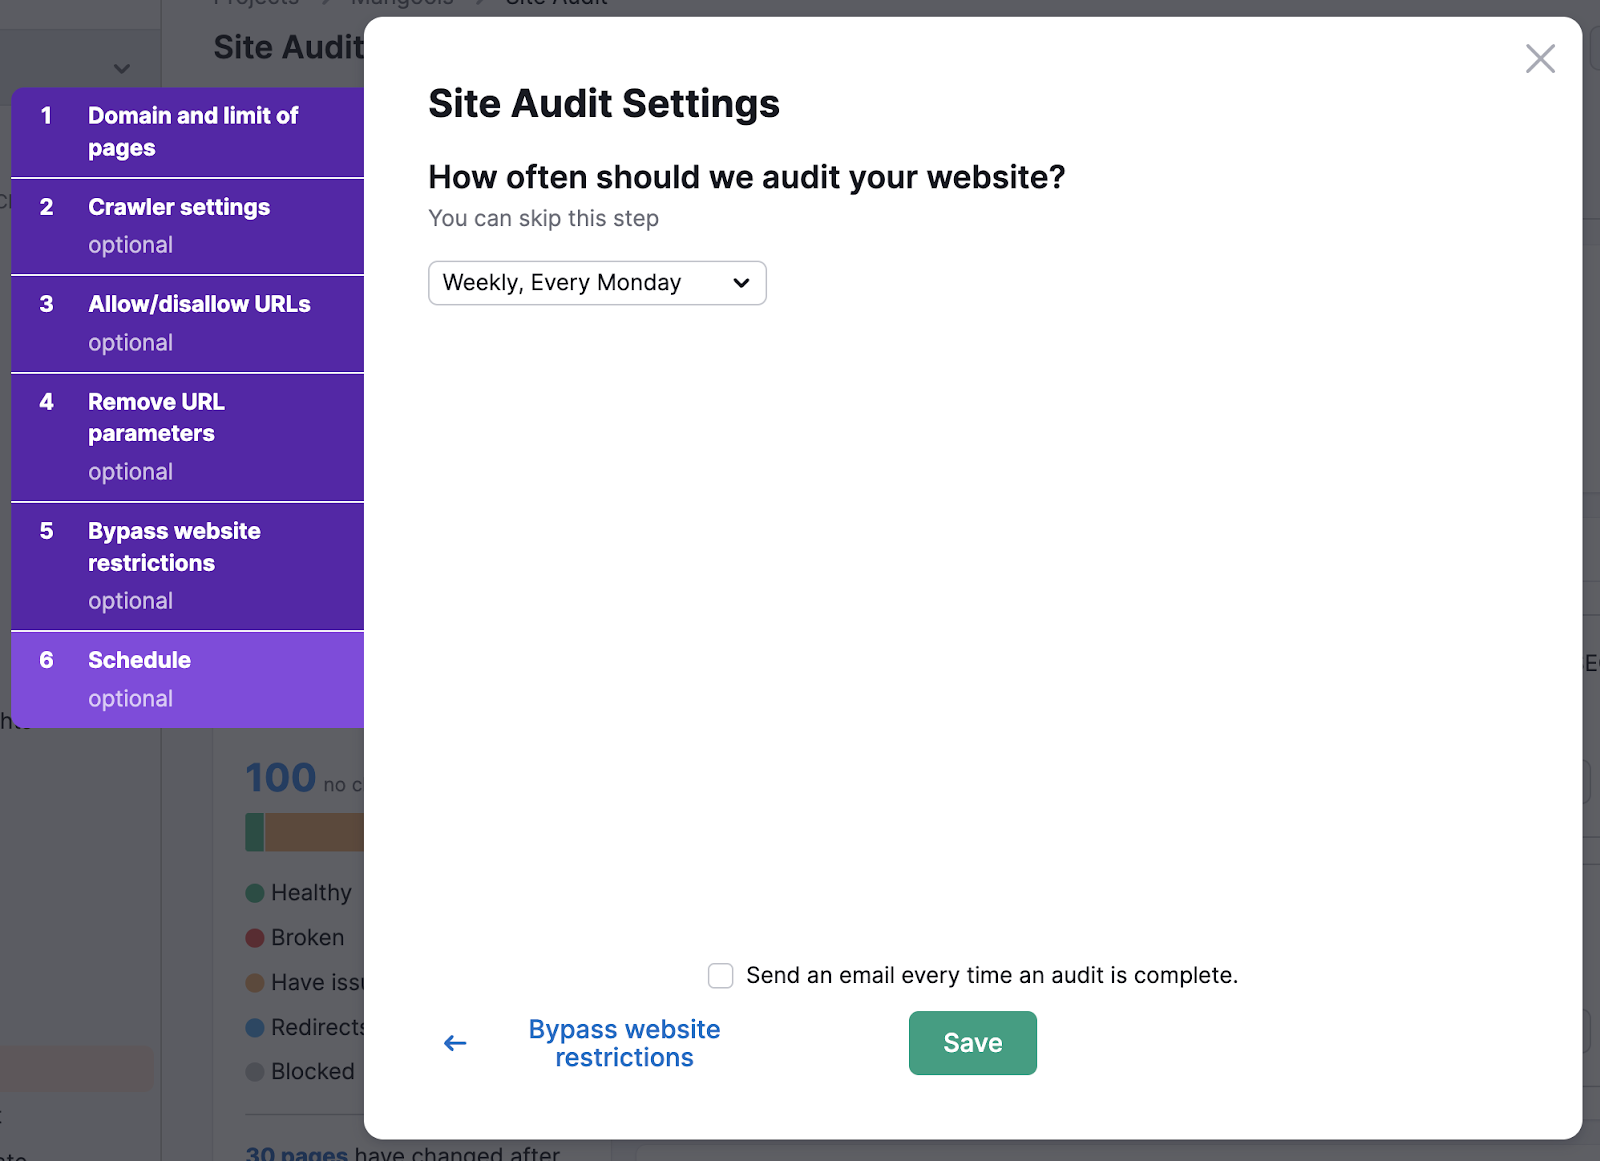Close the Site Audit Settings dialog
1600x1161 pixels.
click(1540, 59)
